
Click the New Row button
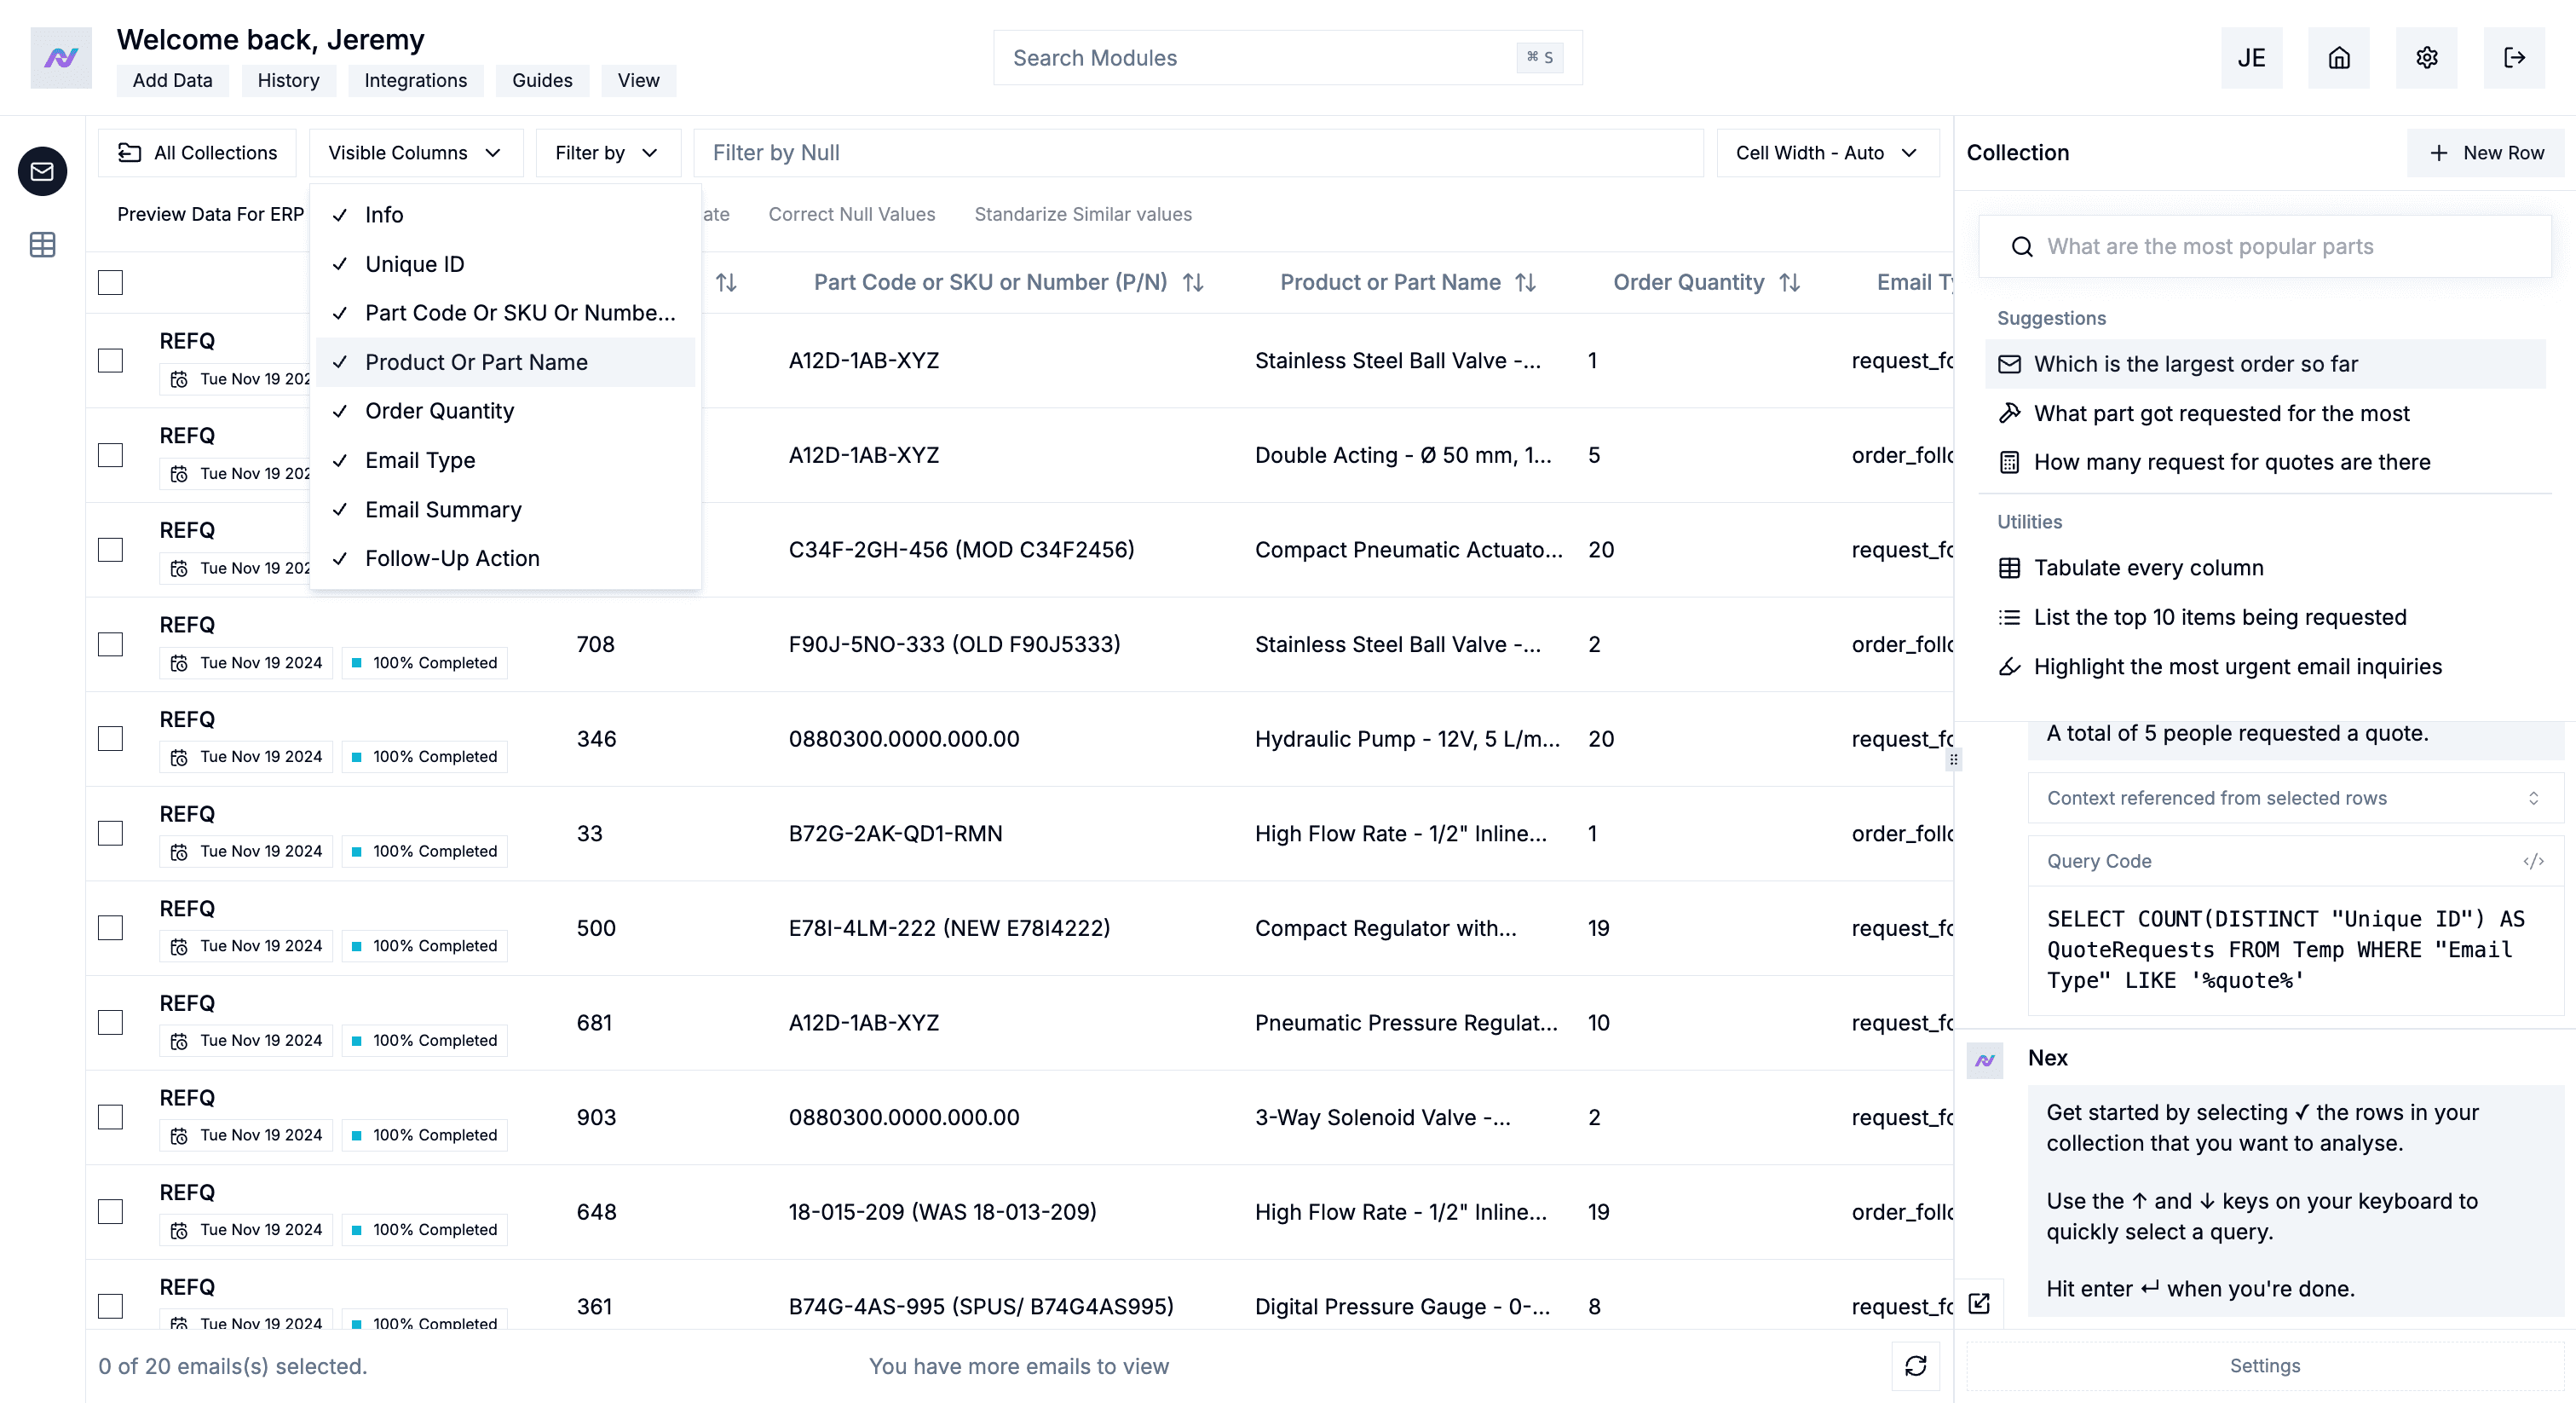[2485, 153]
